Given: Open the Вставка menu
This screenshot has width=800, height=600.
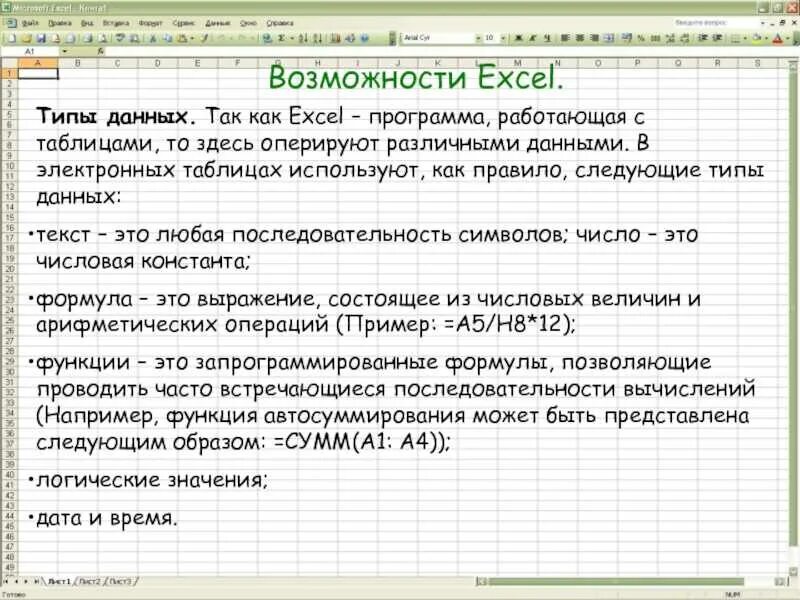Looking at the screenshot, I should pos(116,23).
